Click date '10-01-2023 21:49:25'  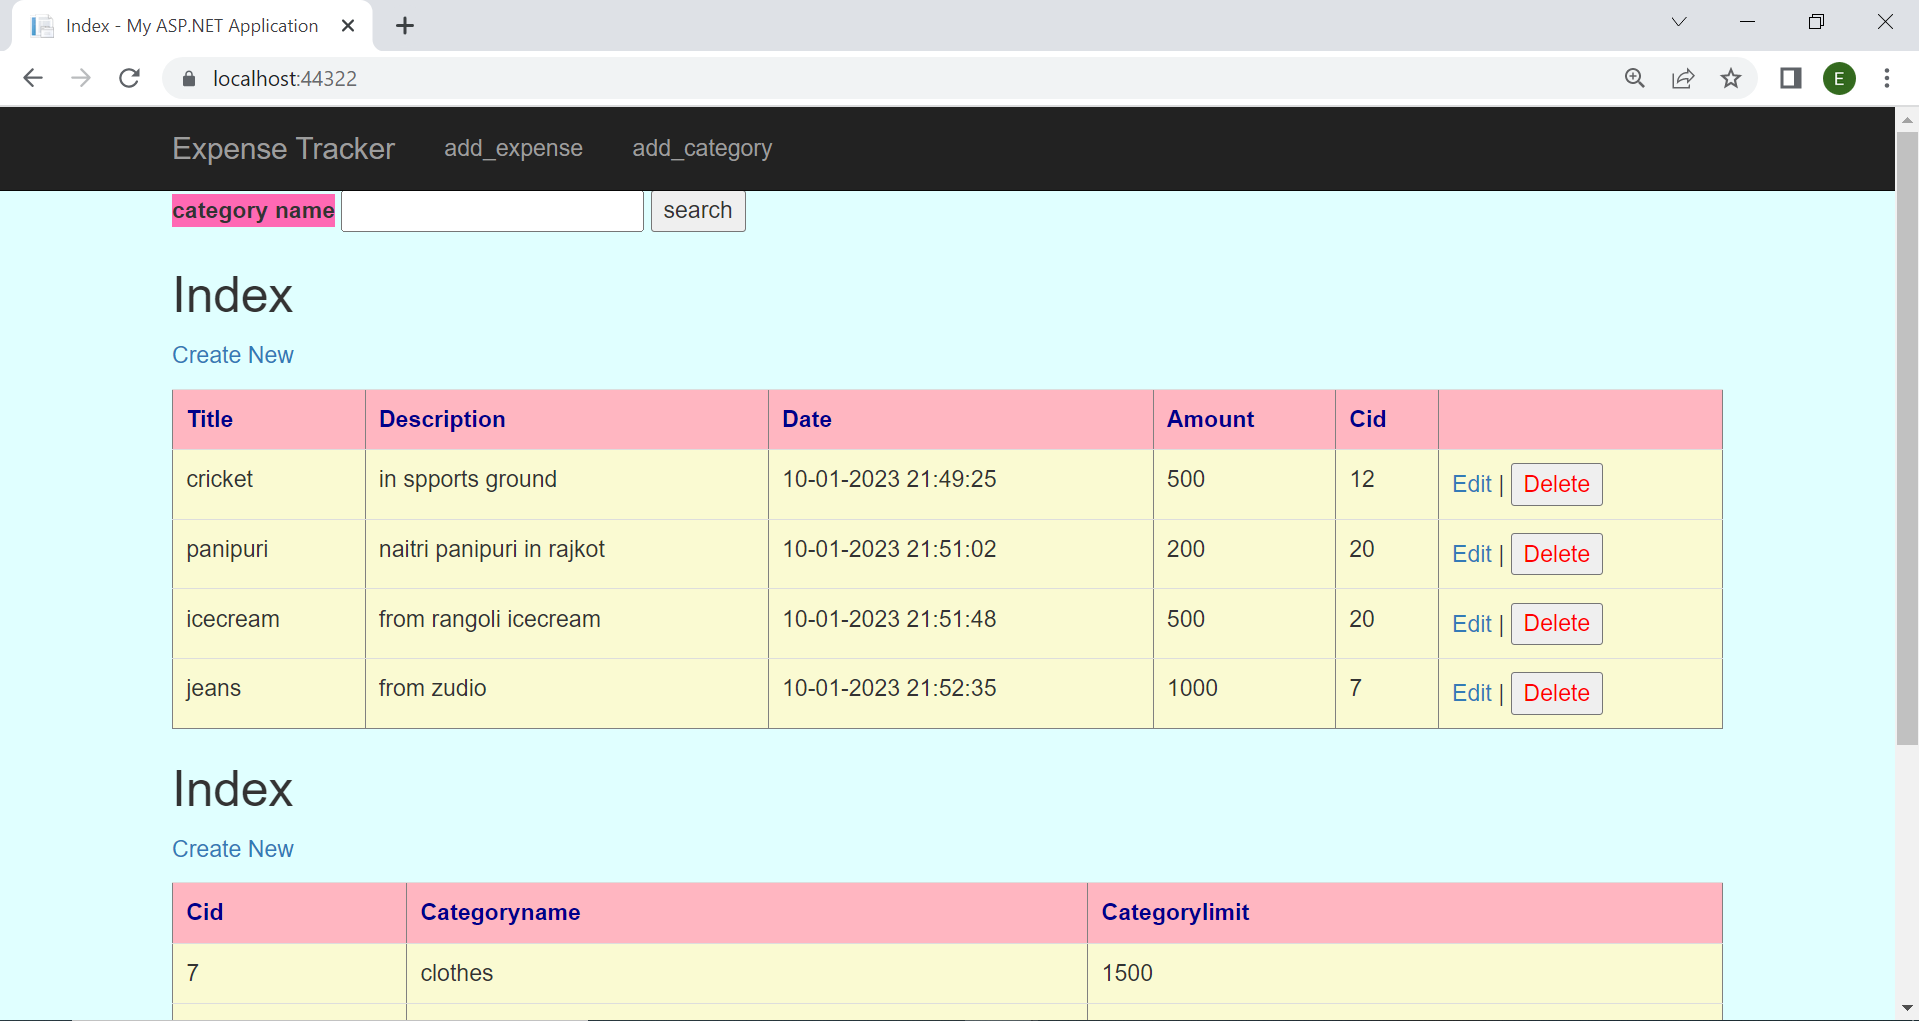[x=889, y=479]
